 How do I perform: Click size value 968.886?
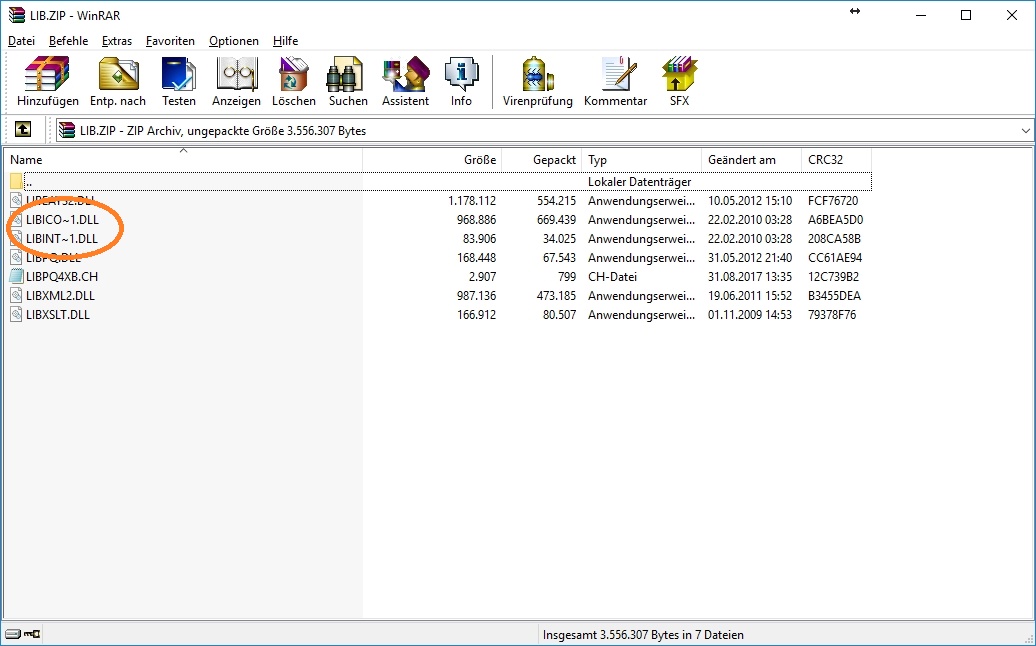(x=476, y=219)
